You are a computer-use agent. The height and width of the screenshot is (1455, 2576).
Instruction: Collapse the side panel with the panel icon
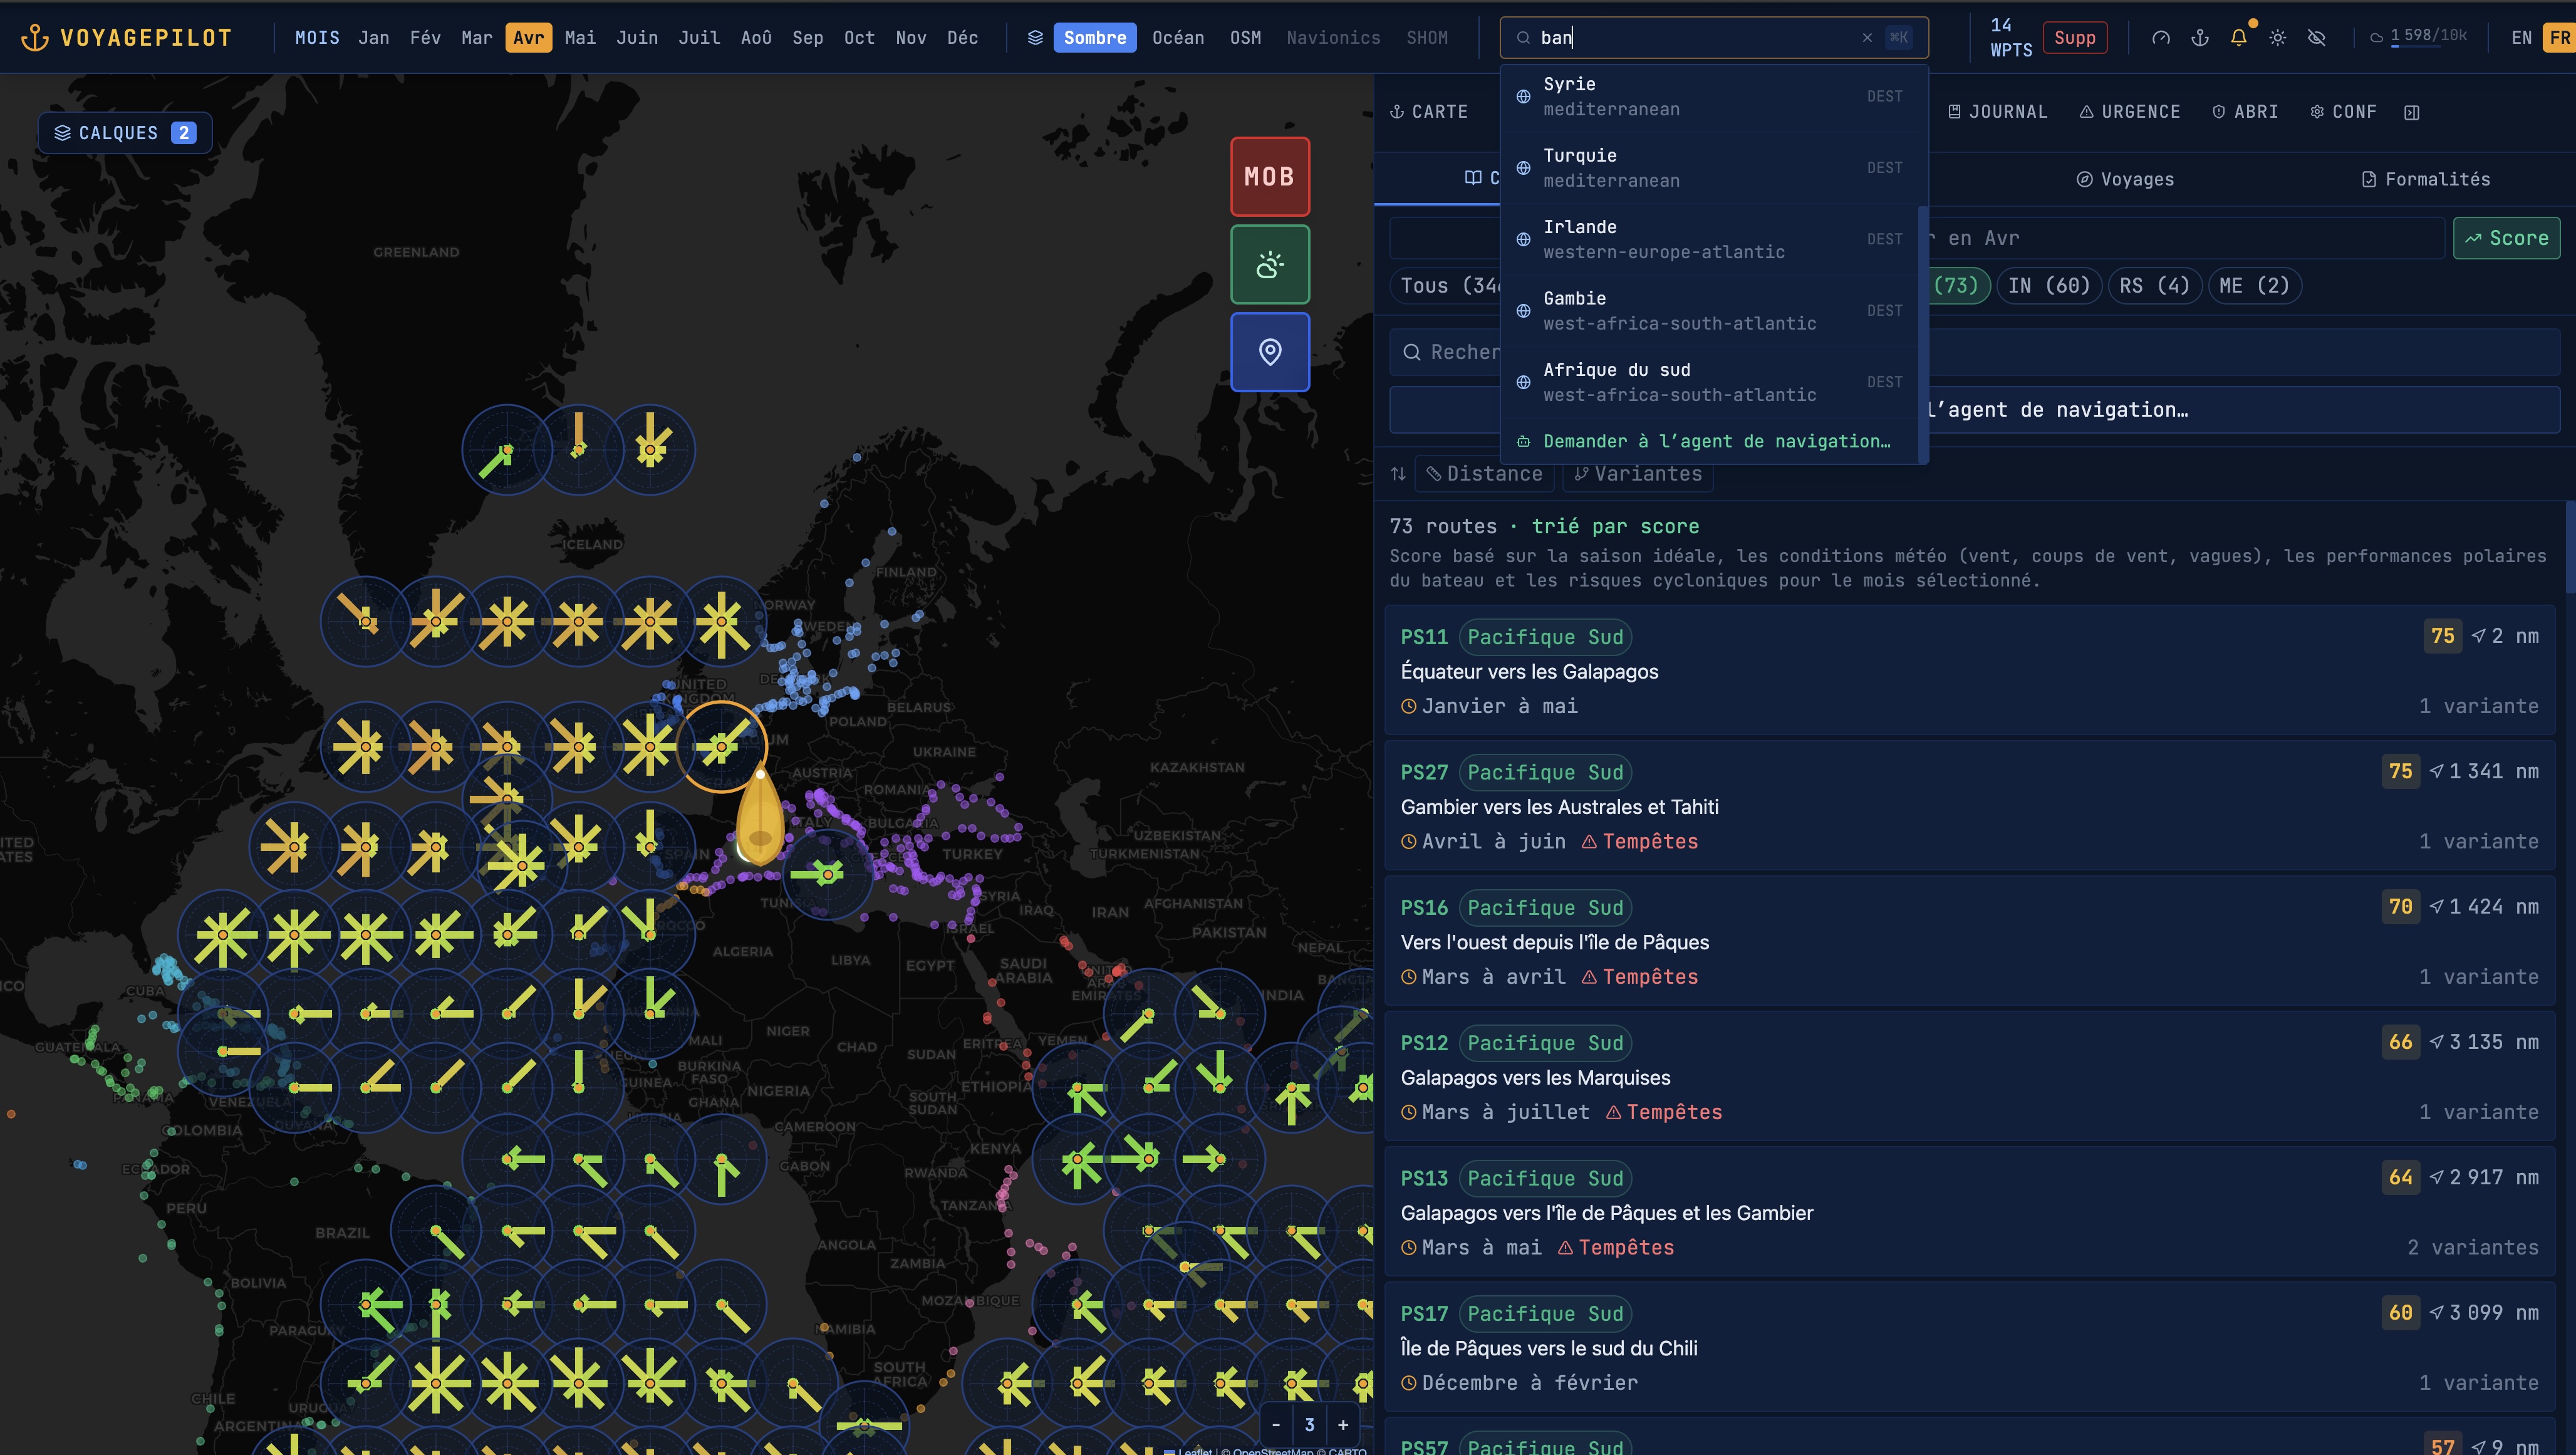[2412, 112]
